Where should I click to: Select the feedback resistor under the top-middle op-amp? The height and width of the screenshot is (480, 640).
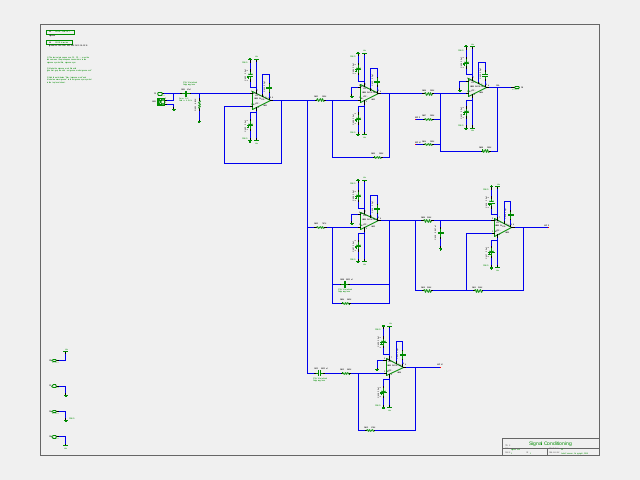click(x=378, y=157)
